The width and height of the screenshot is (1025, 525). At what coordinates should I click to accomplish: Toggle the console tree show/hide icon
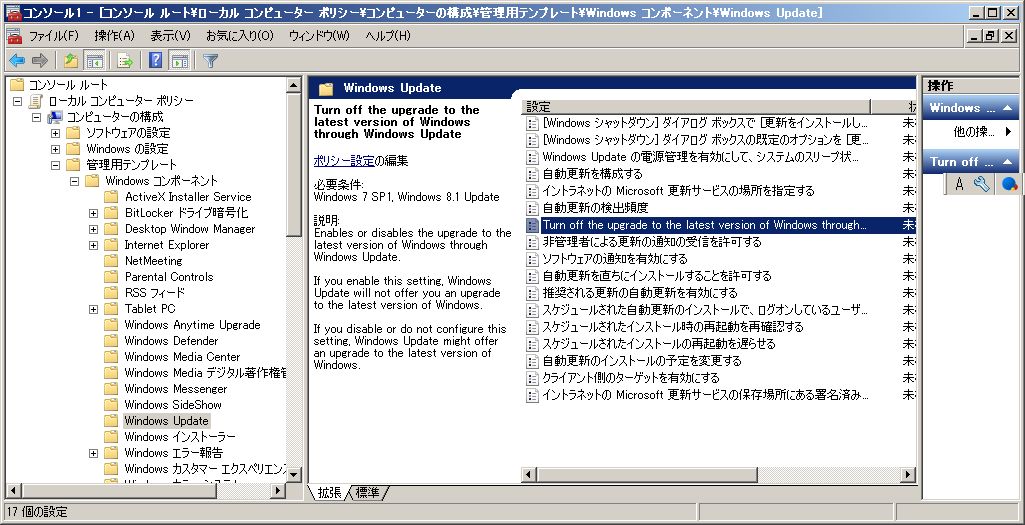pos(95,61)
